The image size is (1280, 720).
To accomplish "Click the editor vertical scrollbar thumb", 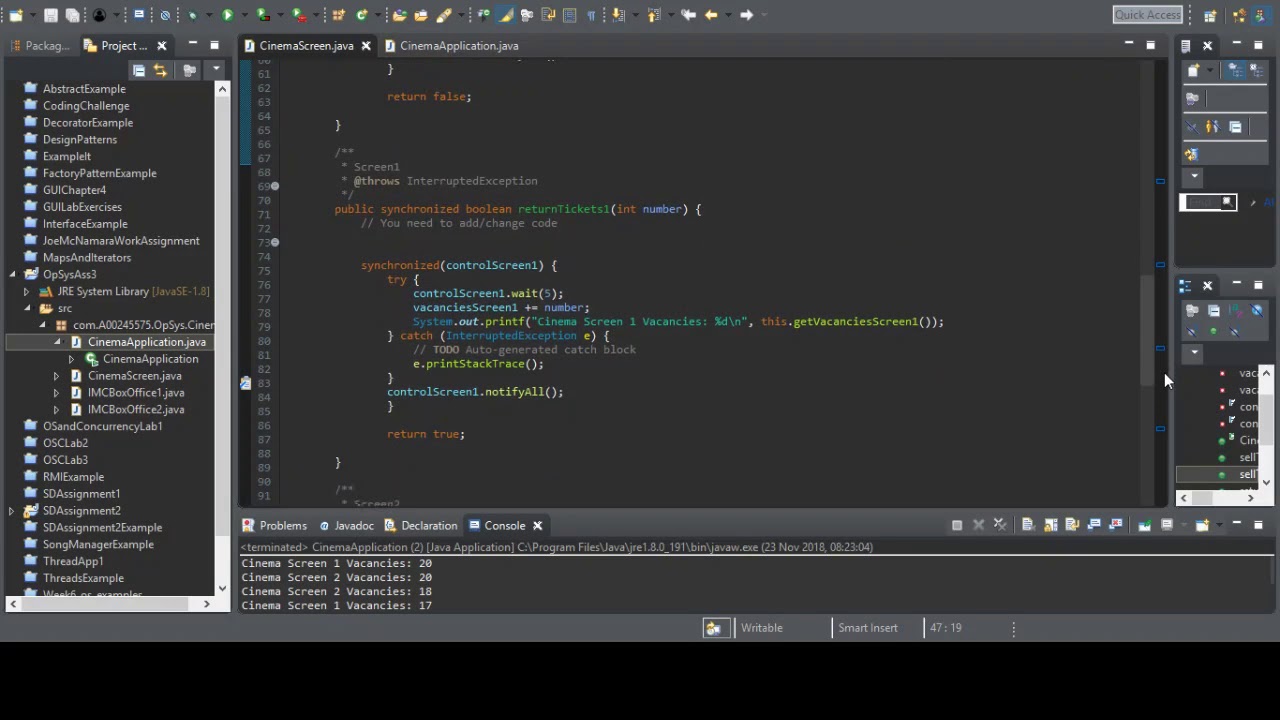I will (x=1147, y=330).
